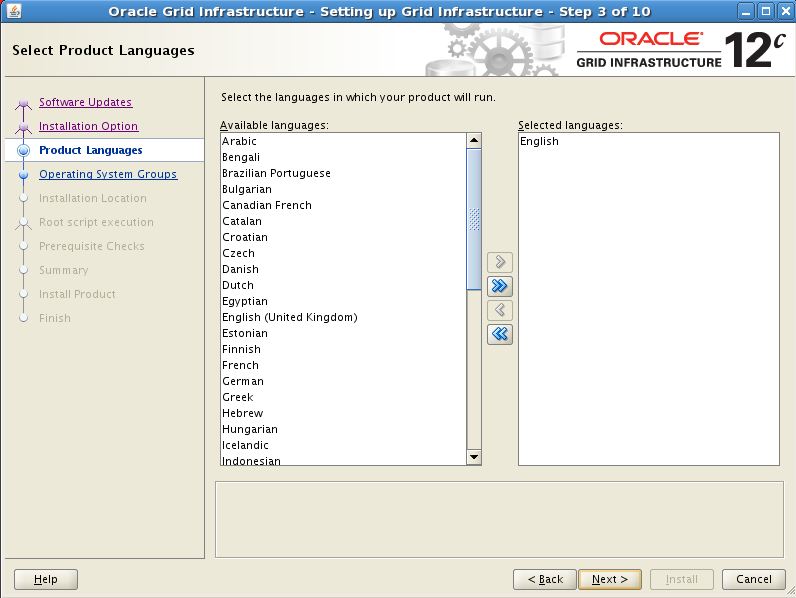Click the Finish step label
Image resolution: width=796 pixels, height=598 pixels.
tap(55, 318)
